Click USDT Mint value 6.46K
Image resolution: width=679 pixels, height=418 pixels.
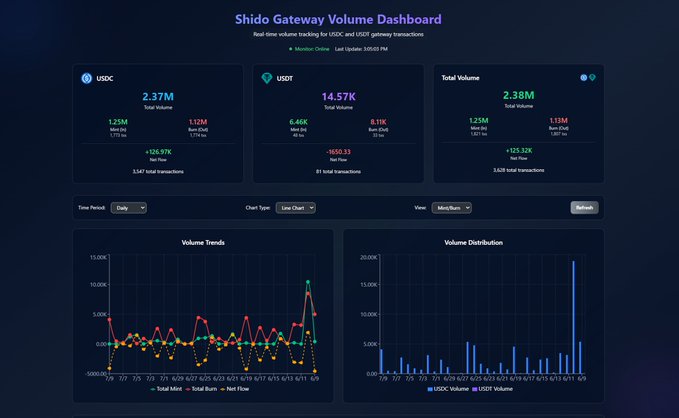(x=298, y=122)
